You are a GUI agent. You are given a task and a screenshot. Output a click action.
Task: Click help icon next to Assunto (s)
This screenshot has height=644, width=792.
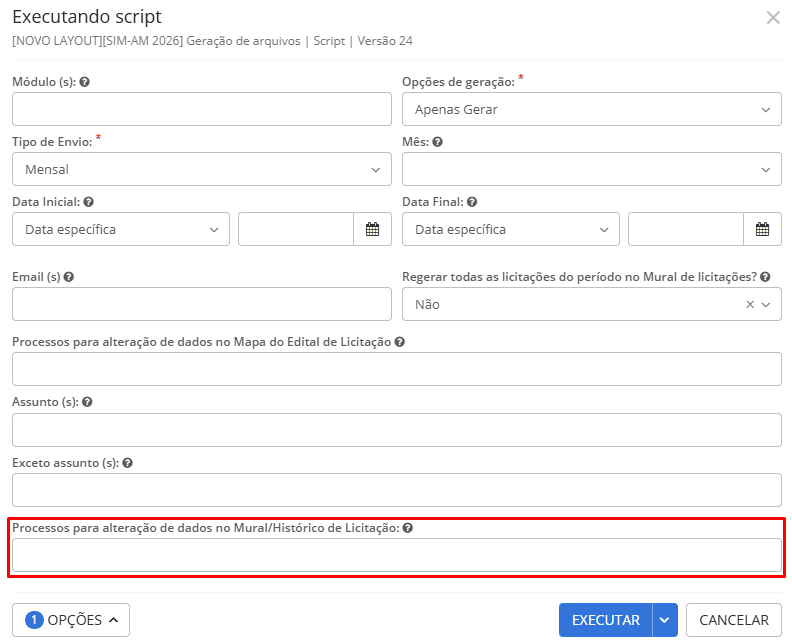[x=87, y=402]
